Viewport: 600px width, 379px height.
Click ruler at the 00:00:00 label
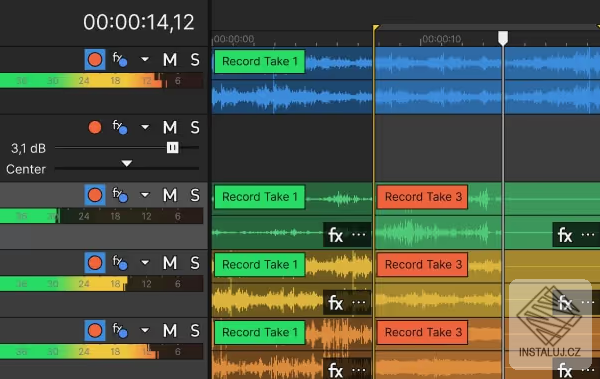coord(234,39)
